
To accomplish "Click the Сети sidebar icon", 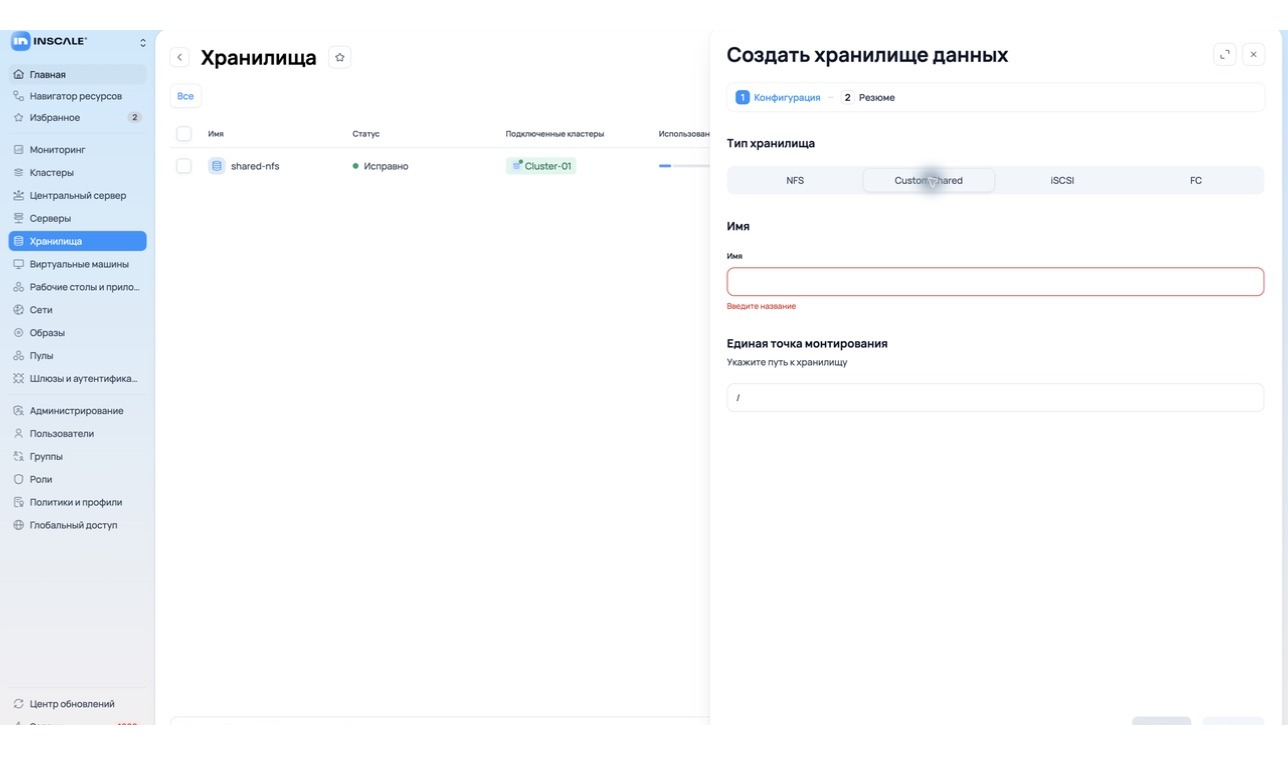I will click(18, 310).
